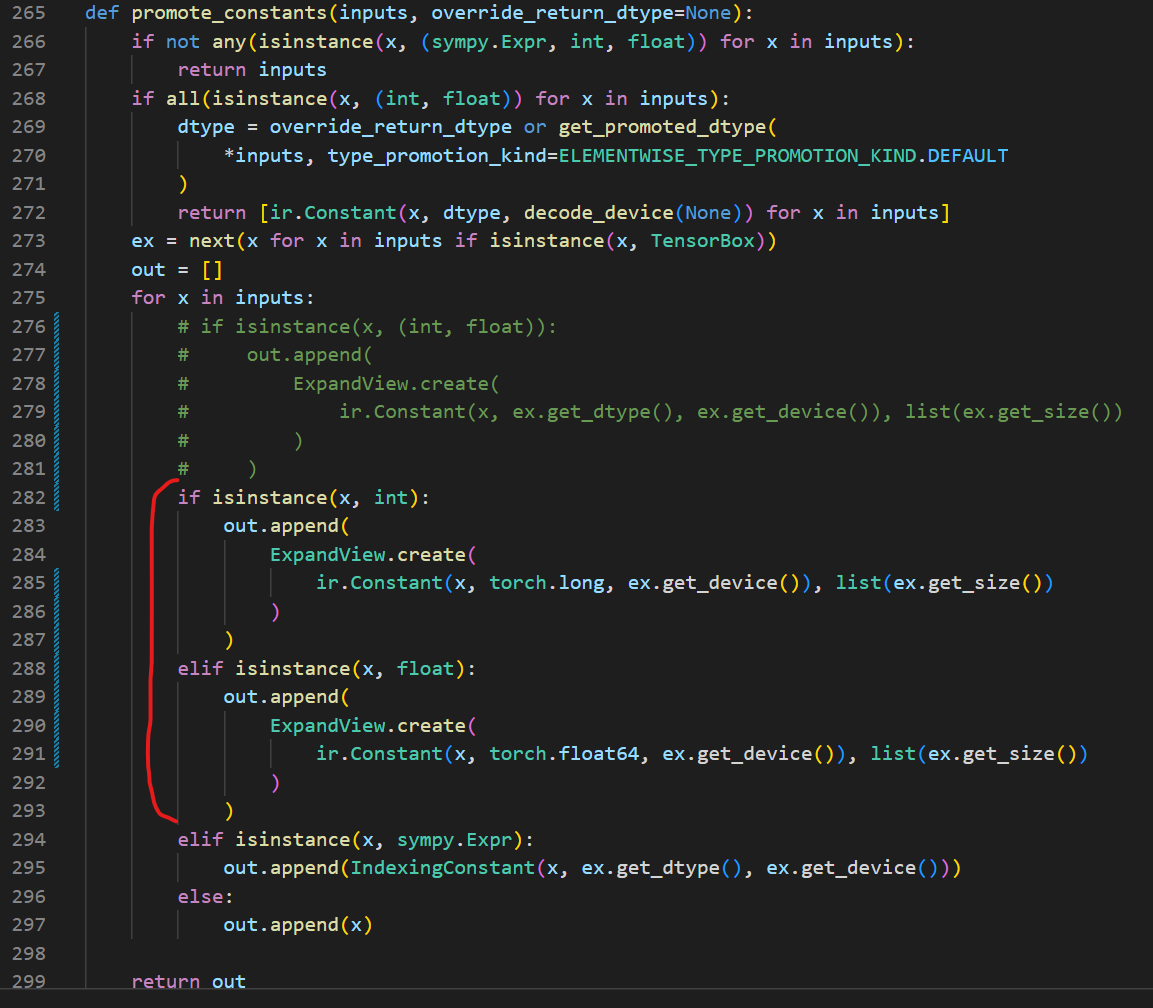Viewport: 1153px width, 1008px height.
Task: Click line number 299 in the gutter
Action: coord(29,982)
